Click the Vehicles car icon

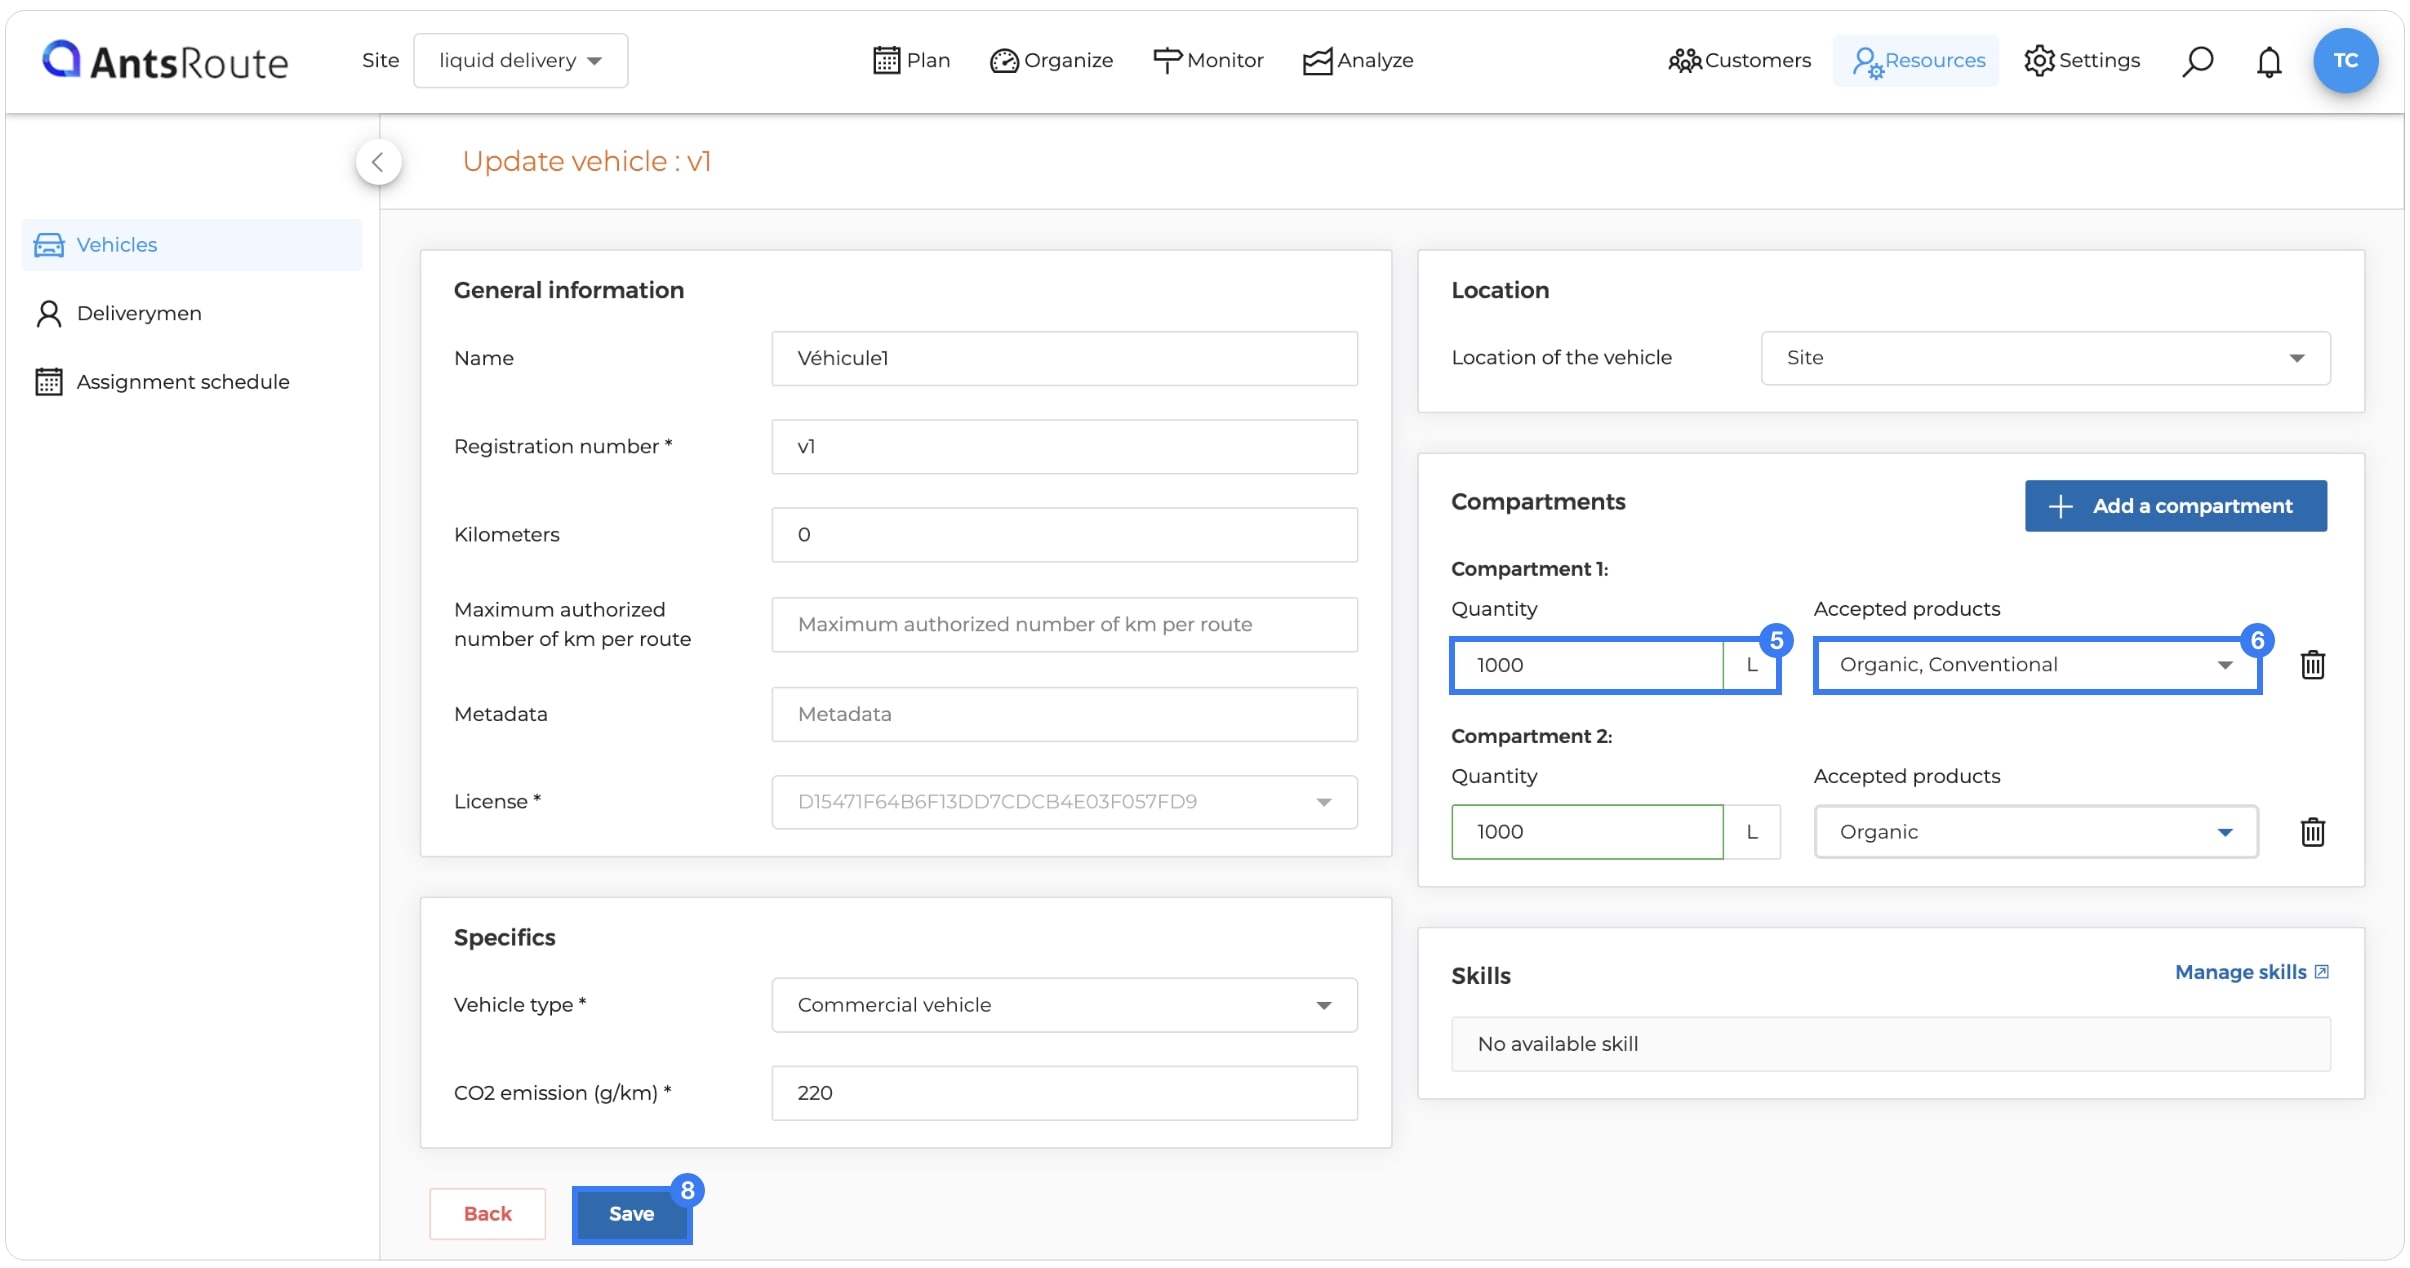49,245
